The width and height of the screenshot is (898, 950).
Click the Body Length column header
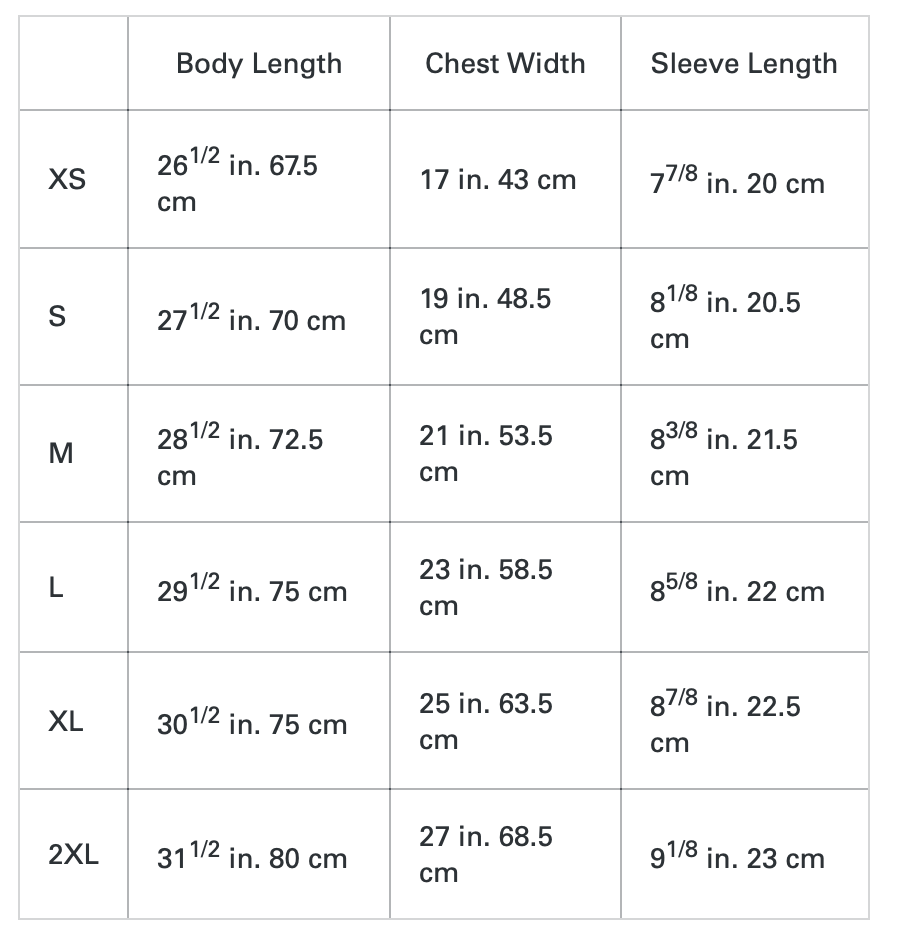tap(259, 64)
